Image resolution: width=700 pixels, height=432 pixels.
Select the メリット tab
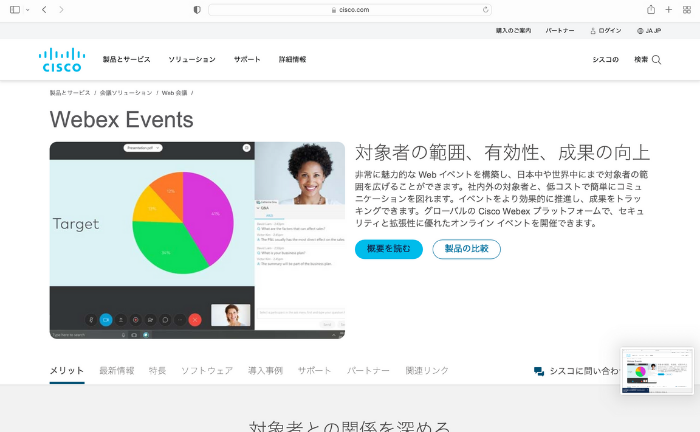(67, 371)
